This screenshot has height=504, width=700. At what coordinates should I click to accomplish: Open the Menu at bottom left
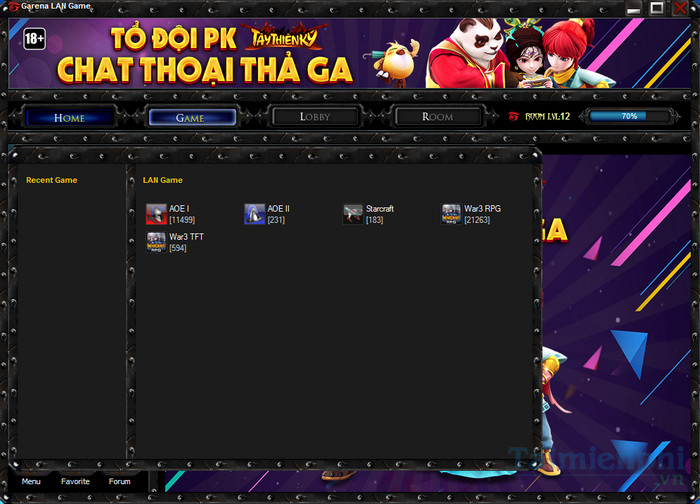coord(31,481)
